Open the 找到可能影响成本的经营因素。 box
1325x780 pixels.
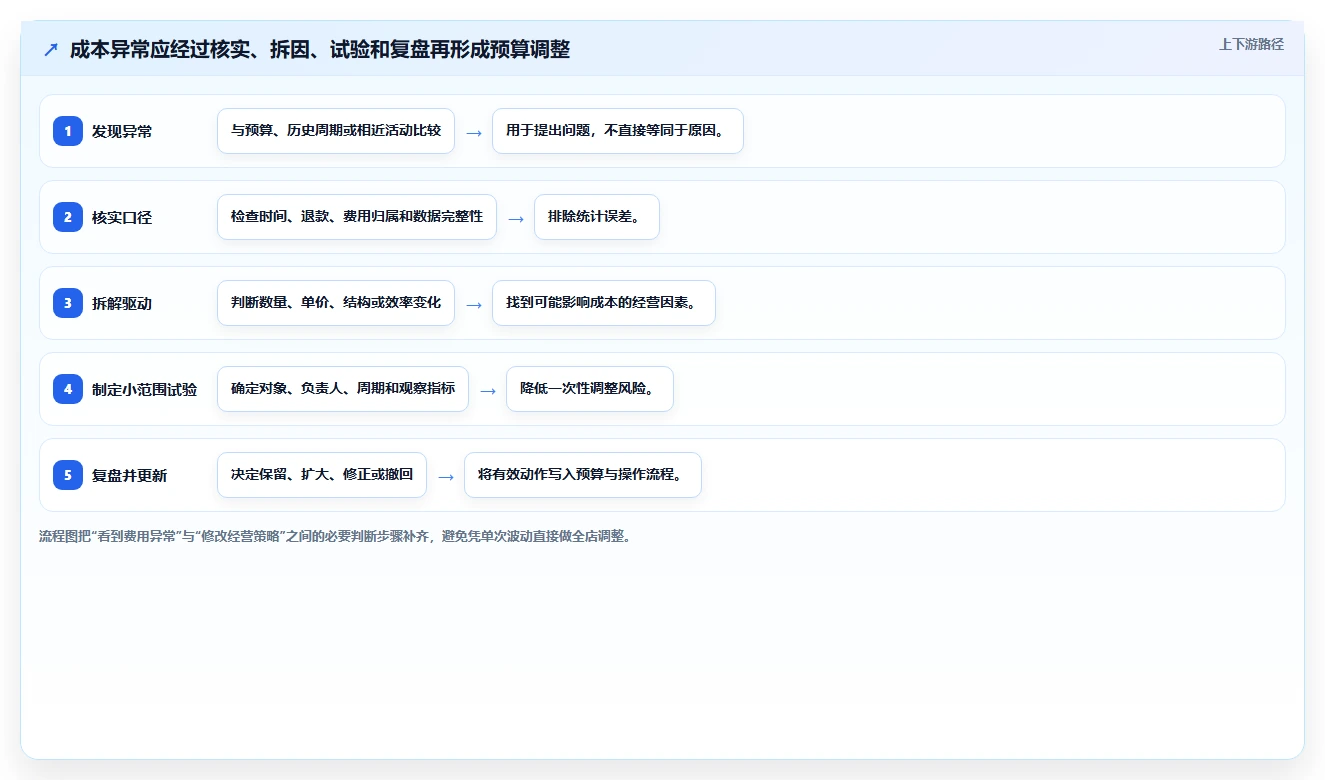[x=604, y=303]
